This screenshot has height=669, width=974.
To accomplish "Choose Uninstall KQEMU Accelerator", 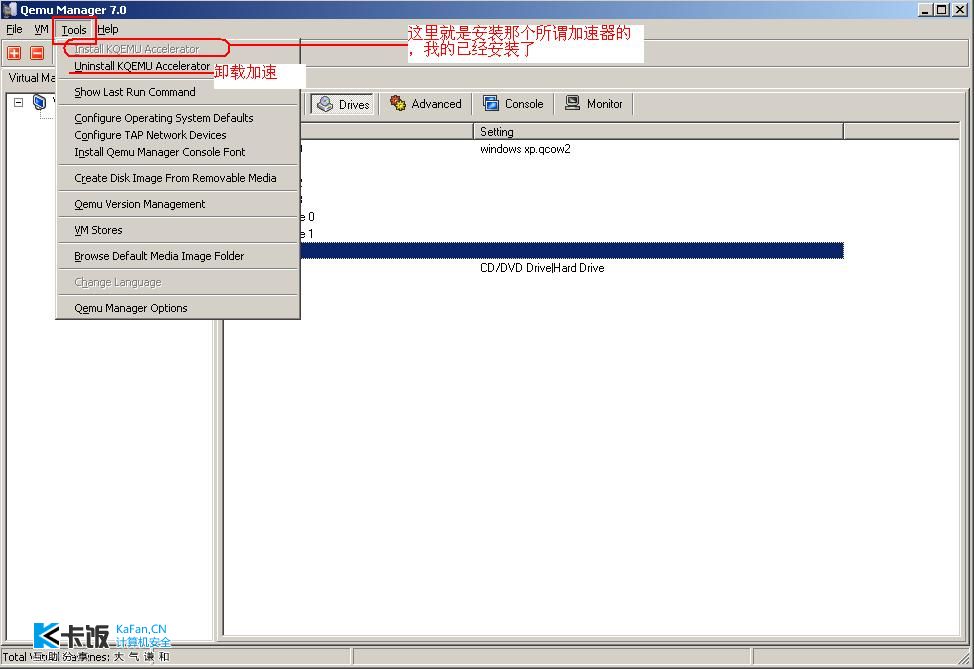I will click(x=142, y=66).
